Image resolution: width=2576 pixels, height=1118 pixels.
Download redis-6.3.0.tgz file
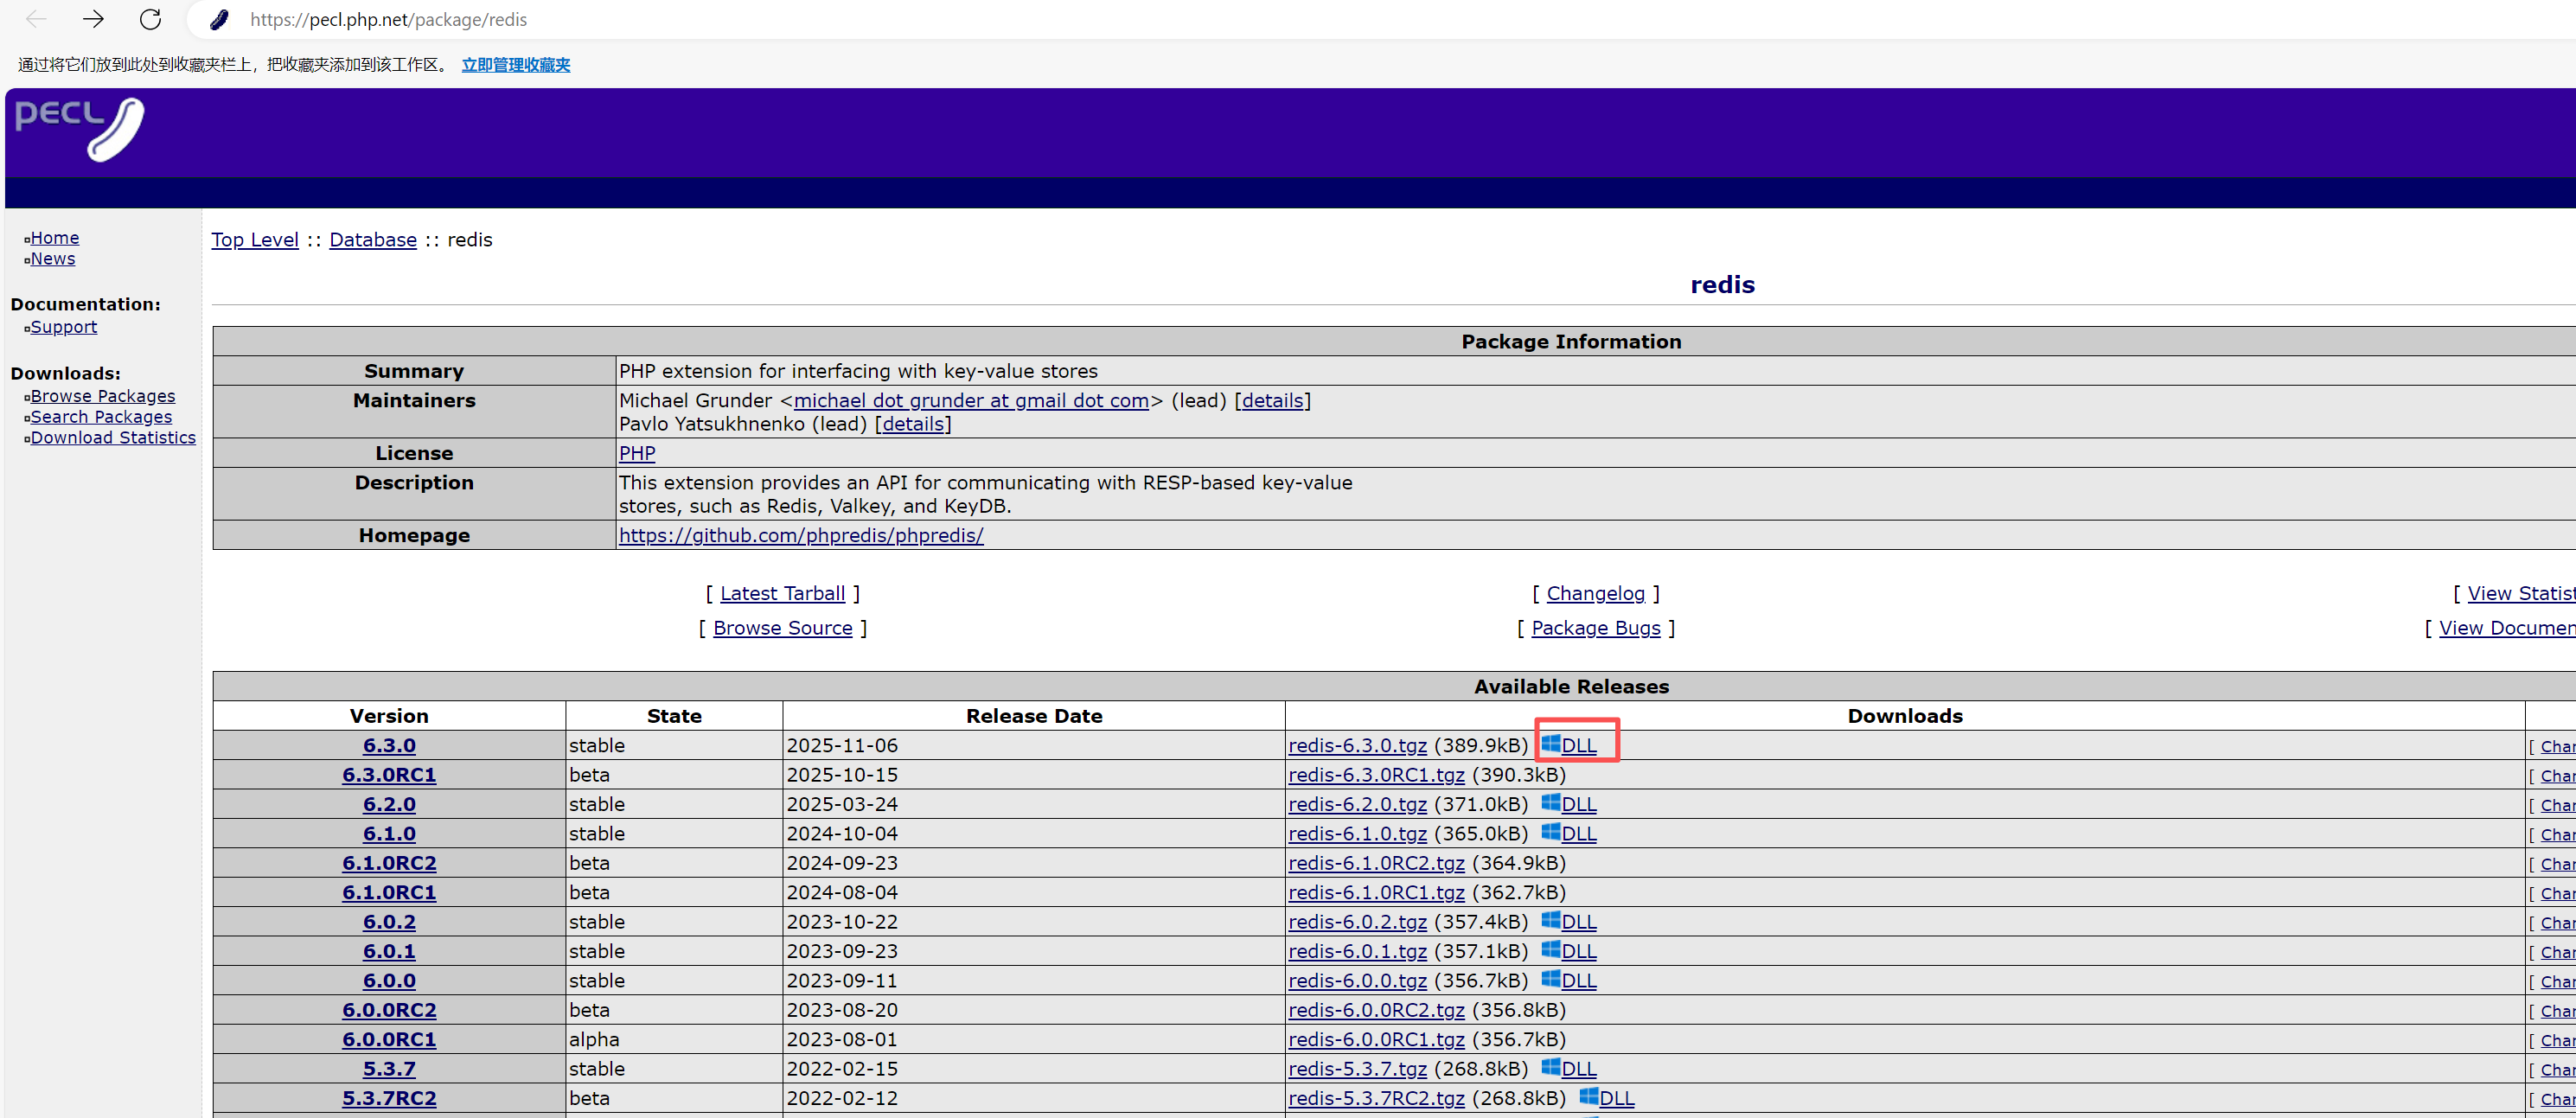click(x=1357, y=745)
